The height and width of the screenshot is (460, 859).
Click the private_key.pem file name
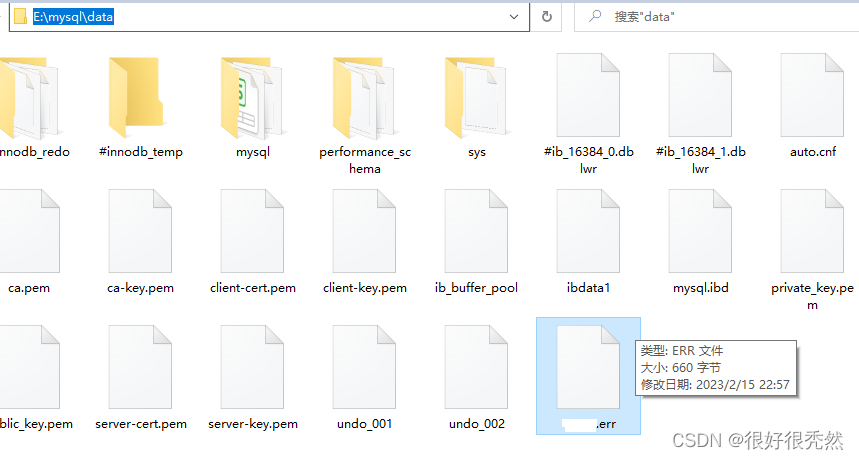812,296
